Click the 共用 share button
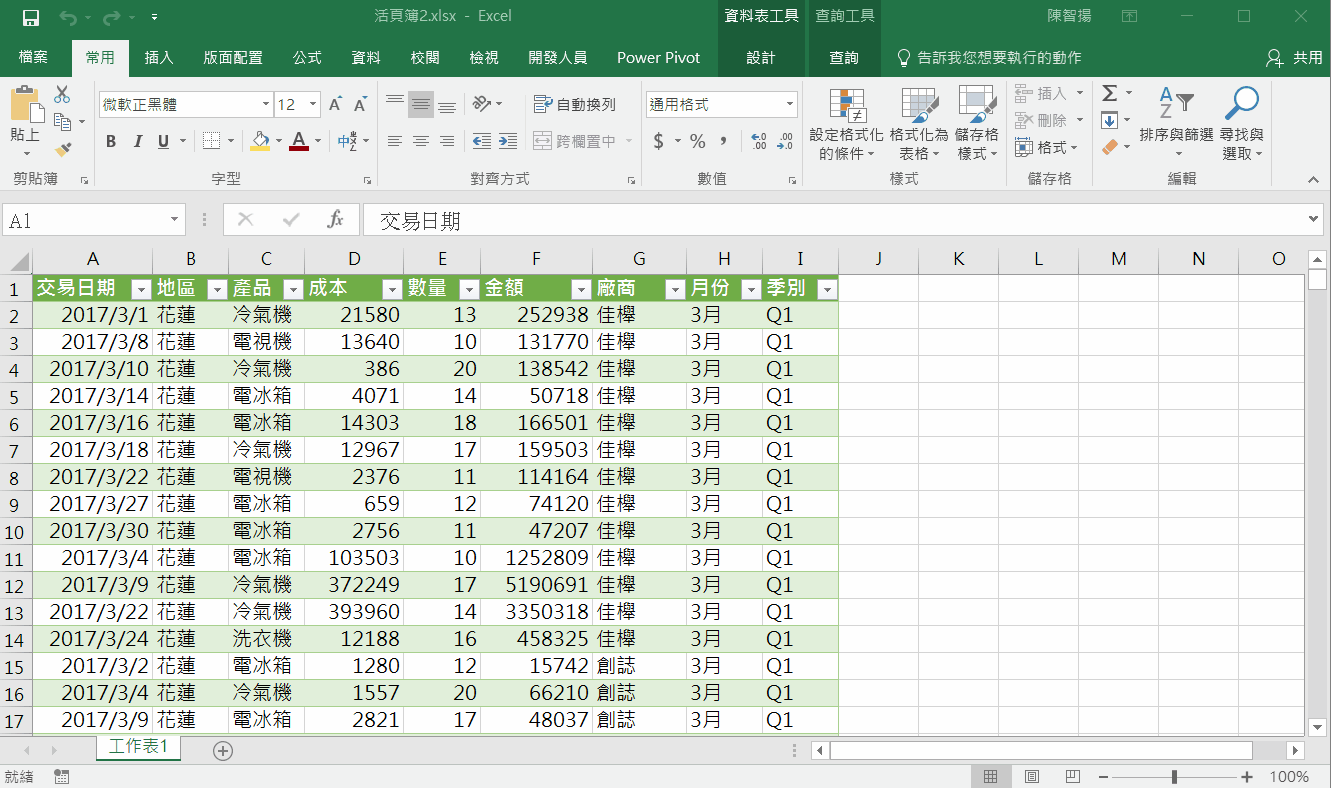The height and width of the screenshot is (788, 1331). [x=1294, y=58]
